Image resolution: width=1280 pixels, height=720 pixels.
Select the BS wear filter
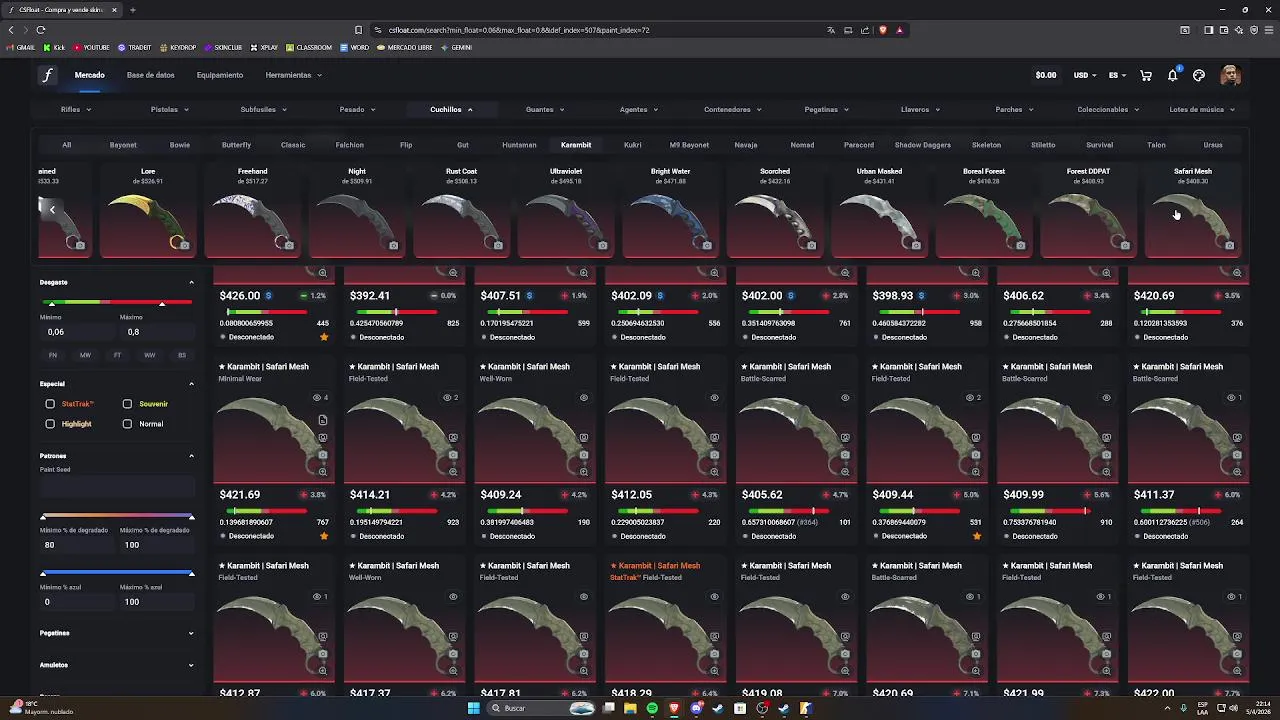tap(181, 355)
